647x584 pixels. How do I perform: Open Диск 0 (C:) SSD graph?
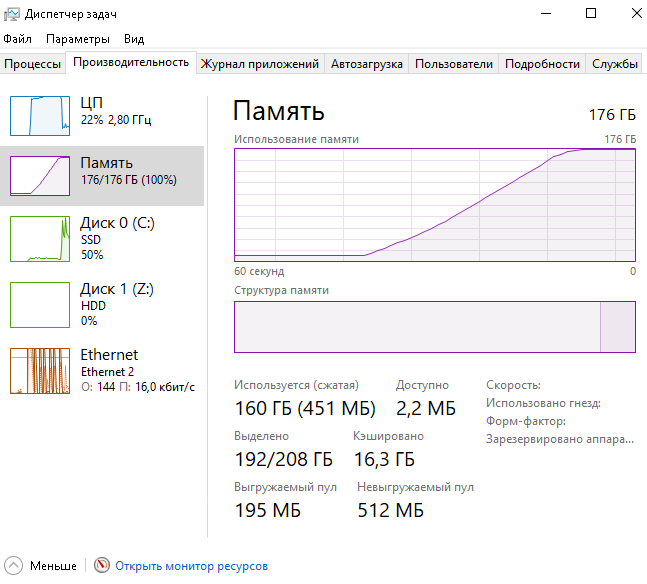pos(40,238)
